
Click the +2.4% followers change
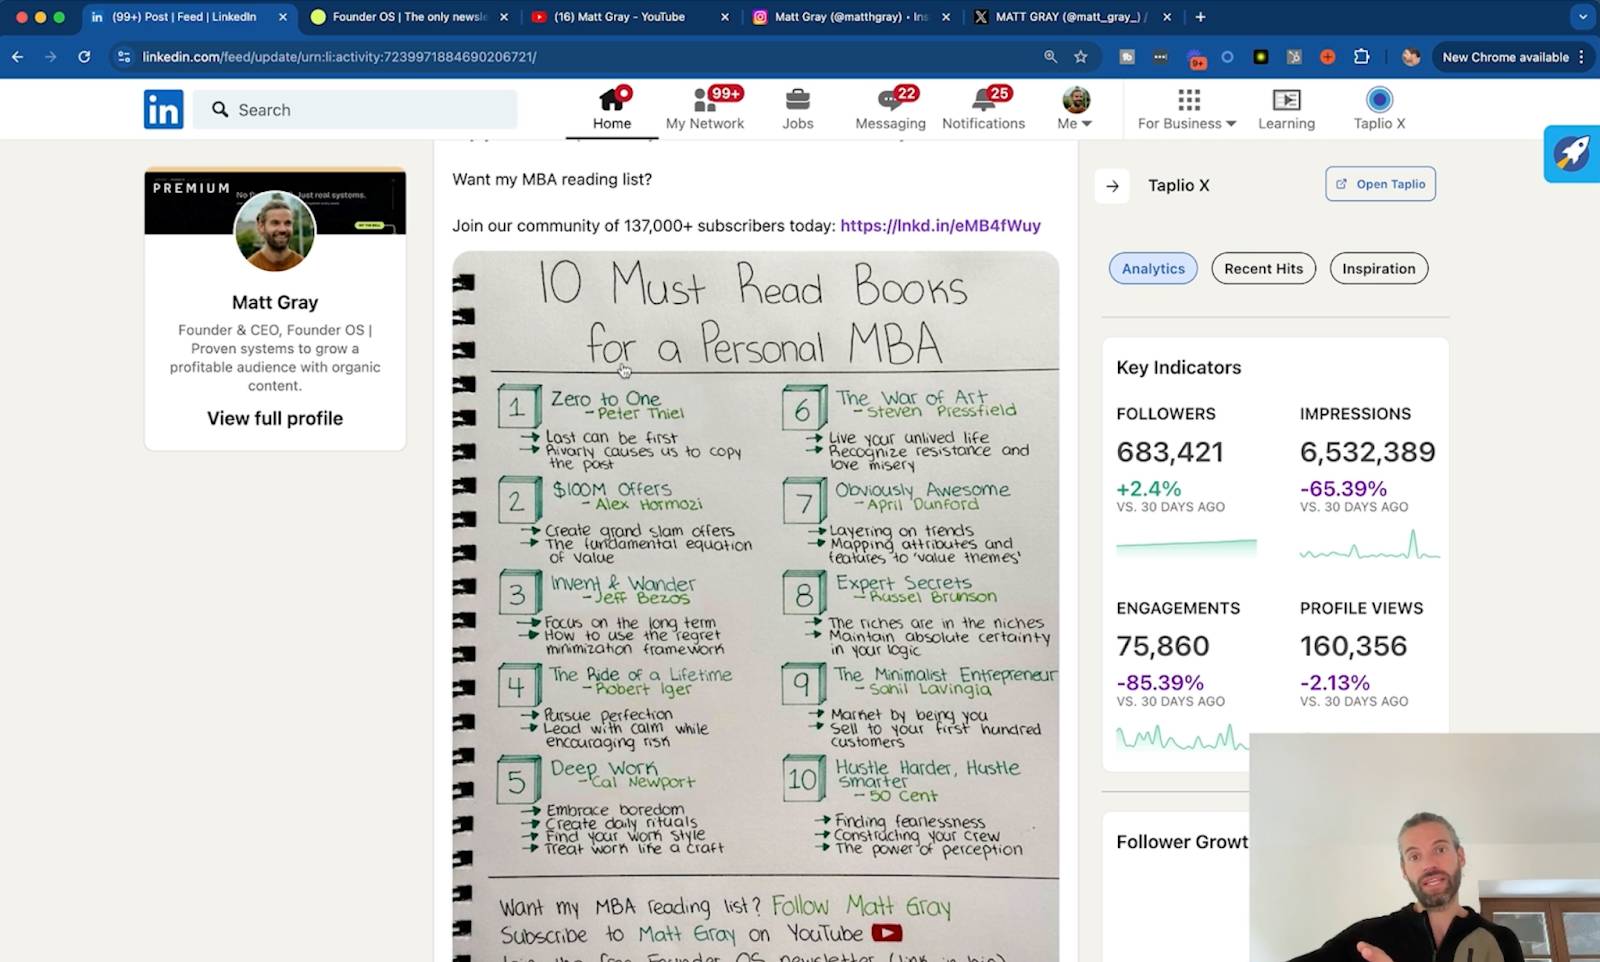[x=1148, y=489]
